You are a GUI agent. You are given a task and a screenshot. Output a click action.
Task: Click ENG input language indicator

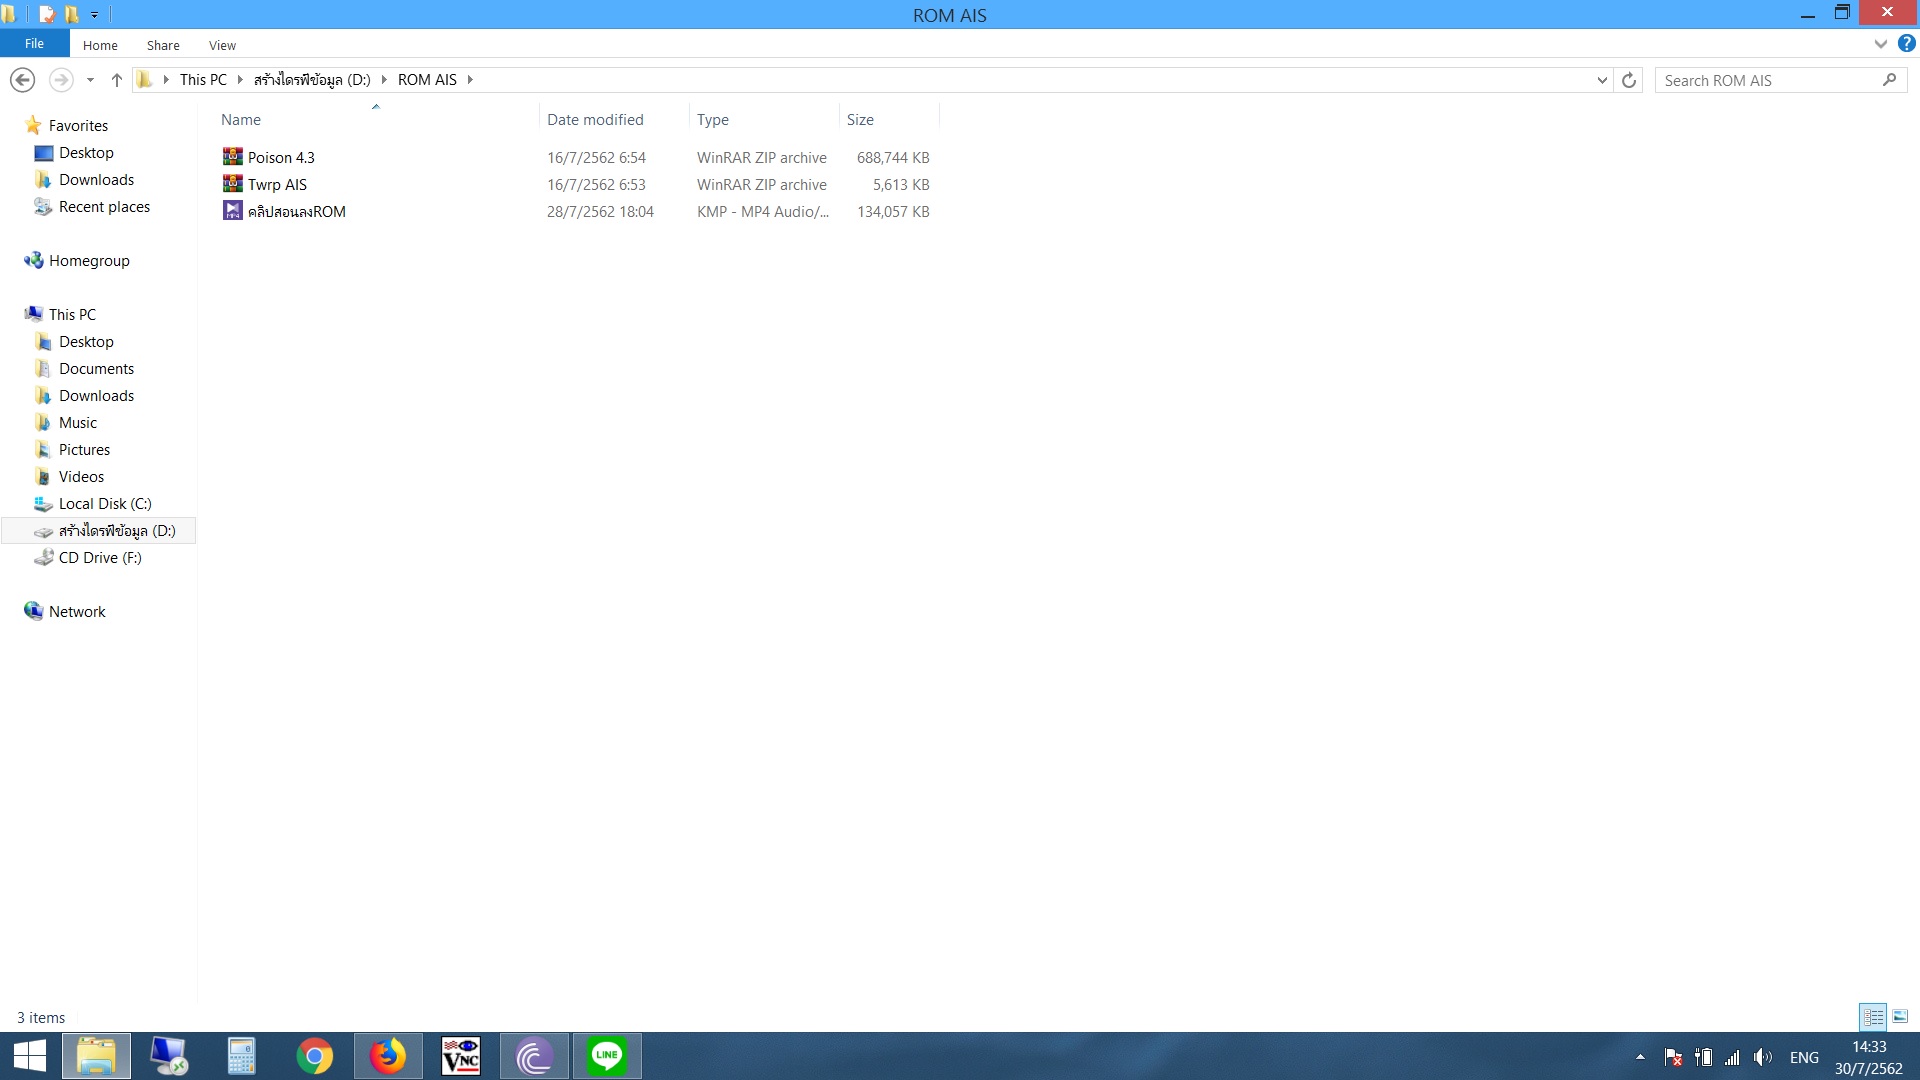[x=1804, y=1057]
